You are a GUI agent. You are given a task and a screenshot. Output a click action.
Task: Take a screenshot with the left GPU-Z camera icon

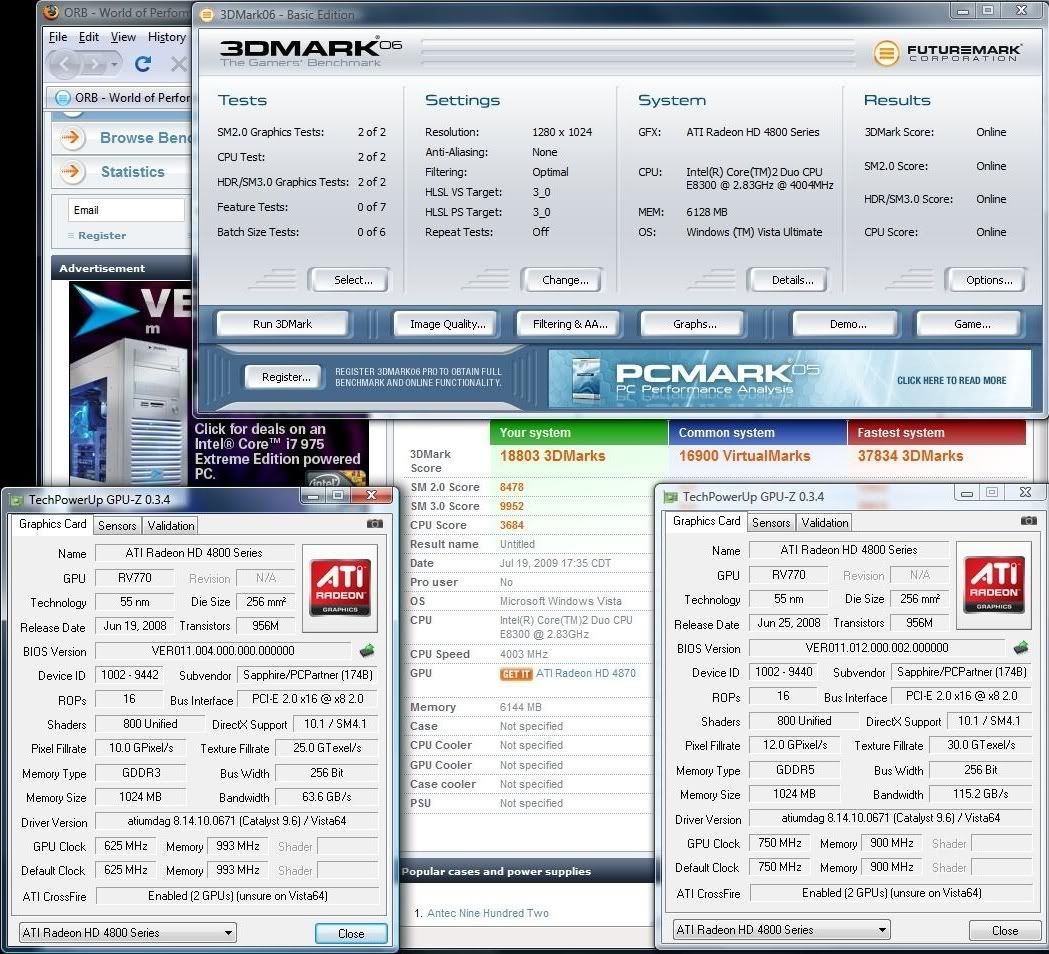[x=375, y=524]
